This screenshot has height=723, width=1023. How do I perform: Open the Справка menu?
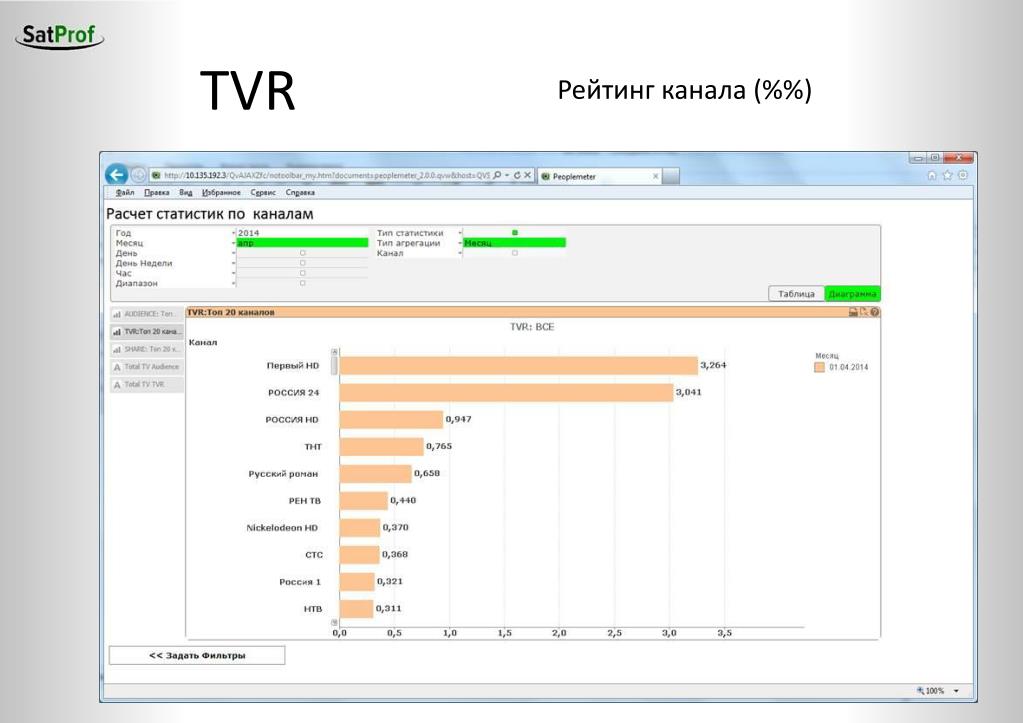point(300,192)
